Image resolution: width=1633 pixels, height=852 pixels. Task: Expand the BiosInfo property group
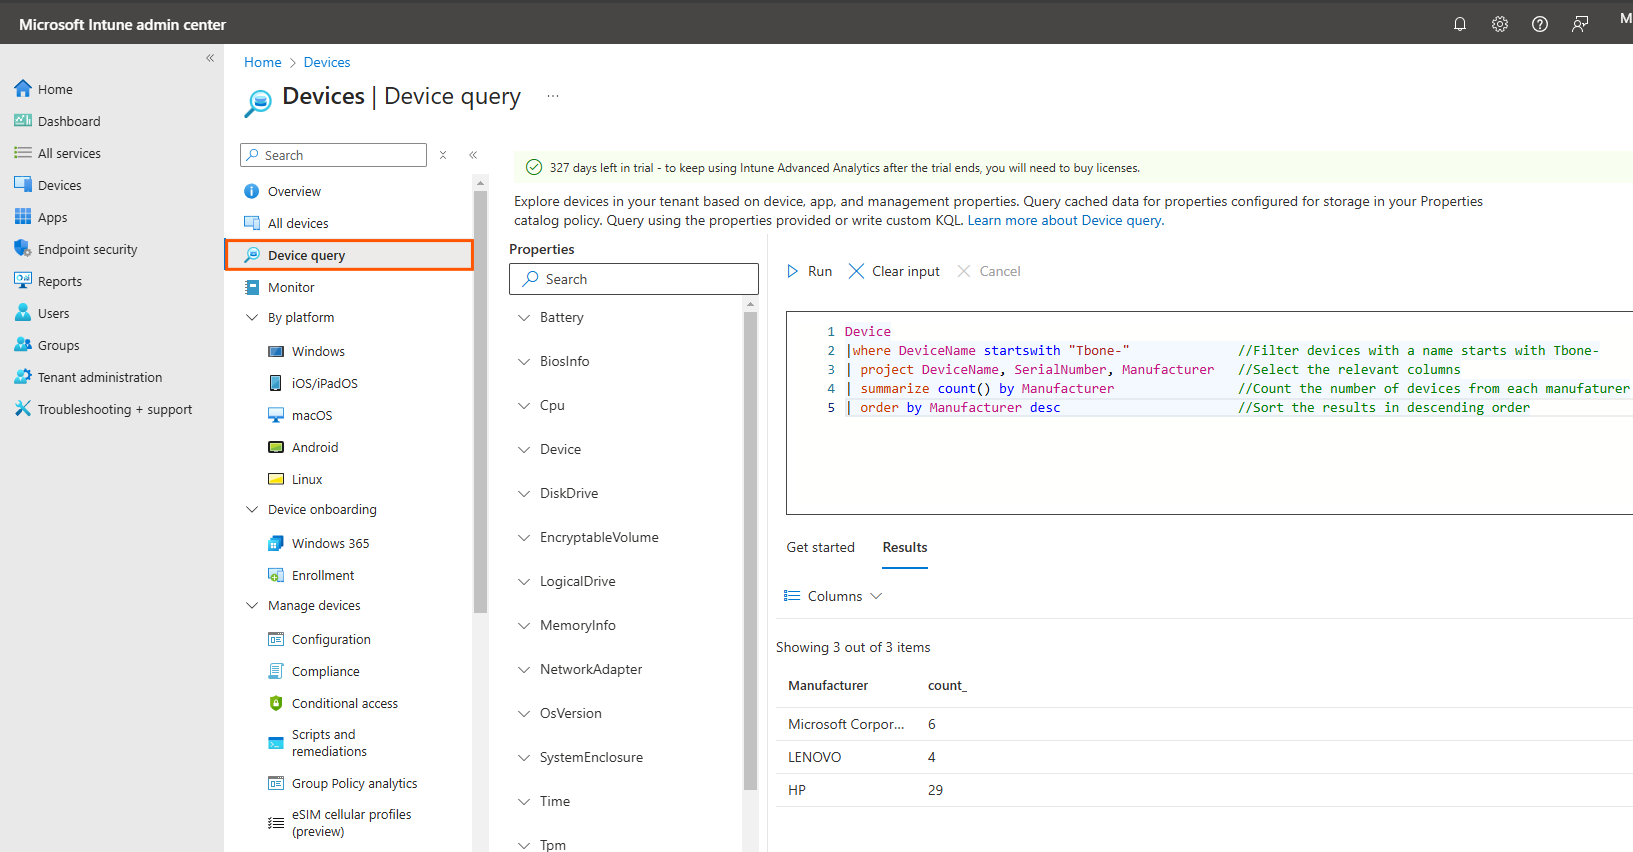524,361
